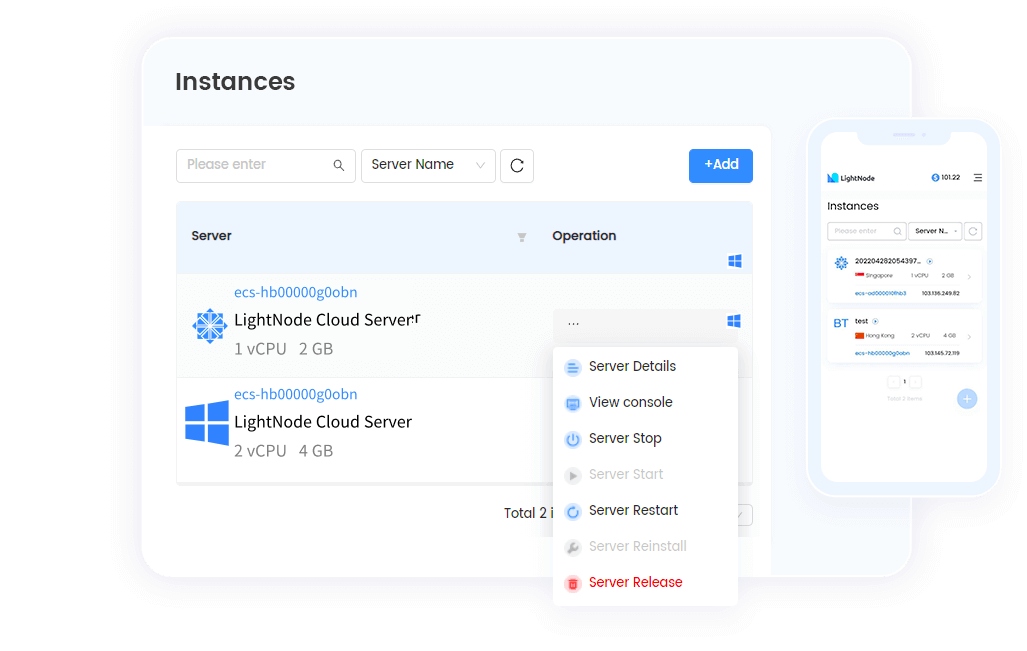This screenshot has width=1027, height=651.
Task: Click the 'Please enter' field on the phone
Action: [x=867, y=231]
